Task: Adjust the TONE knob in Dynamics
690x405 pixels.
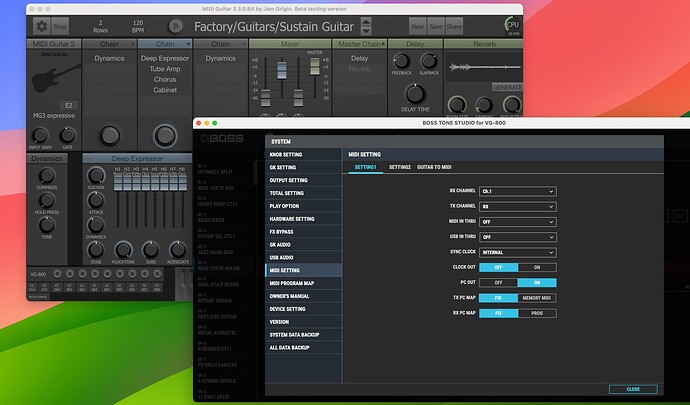Action: (47, 225)
